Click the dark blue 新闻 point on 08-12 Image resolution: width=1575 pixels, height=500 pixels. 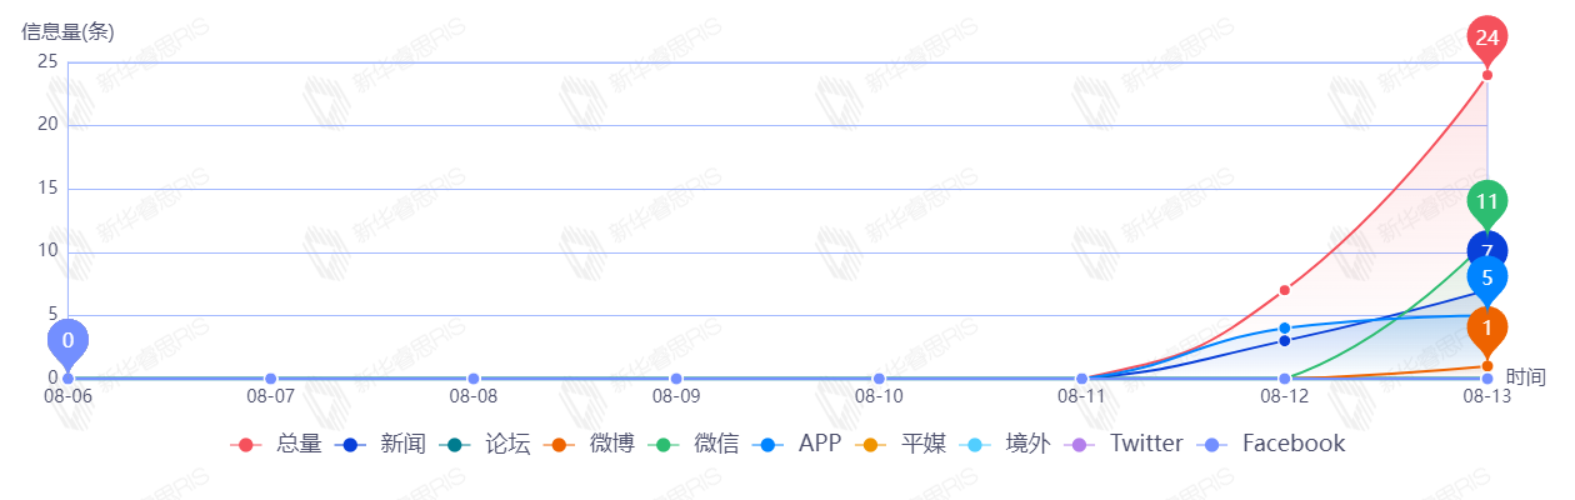coord(1284,341)
